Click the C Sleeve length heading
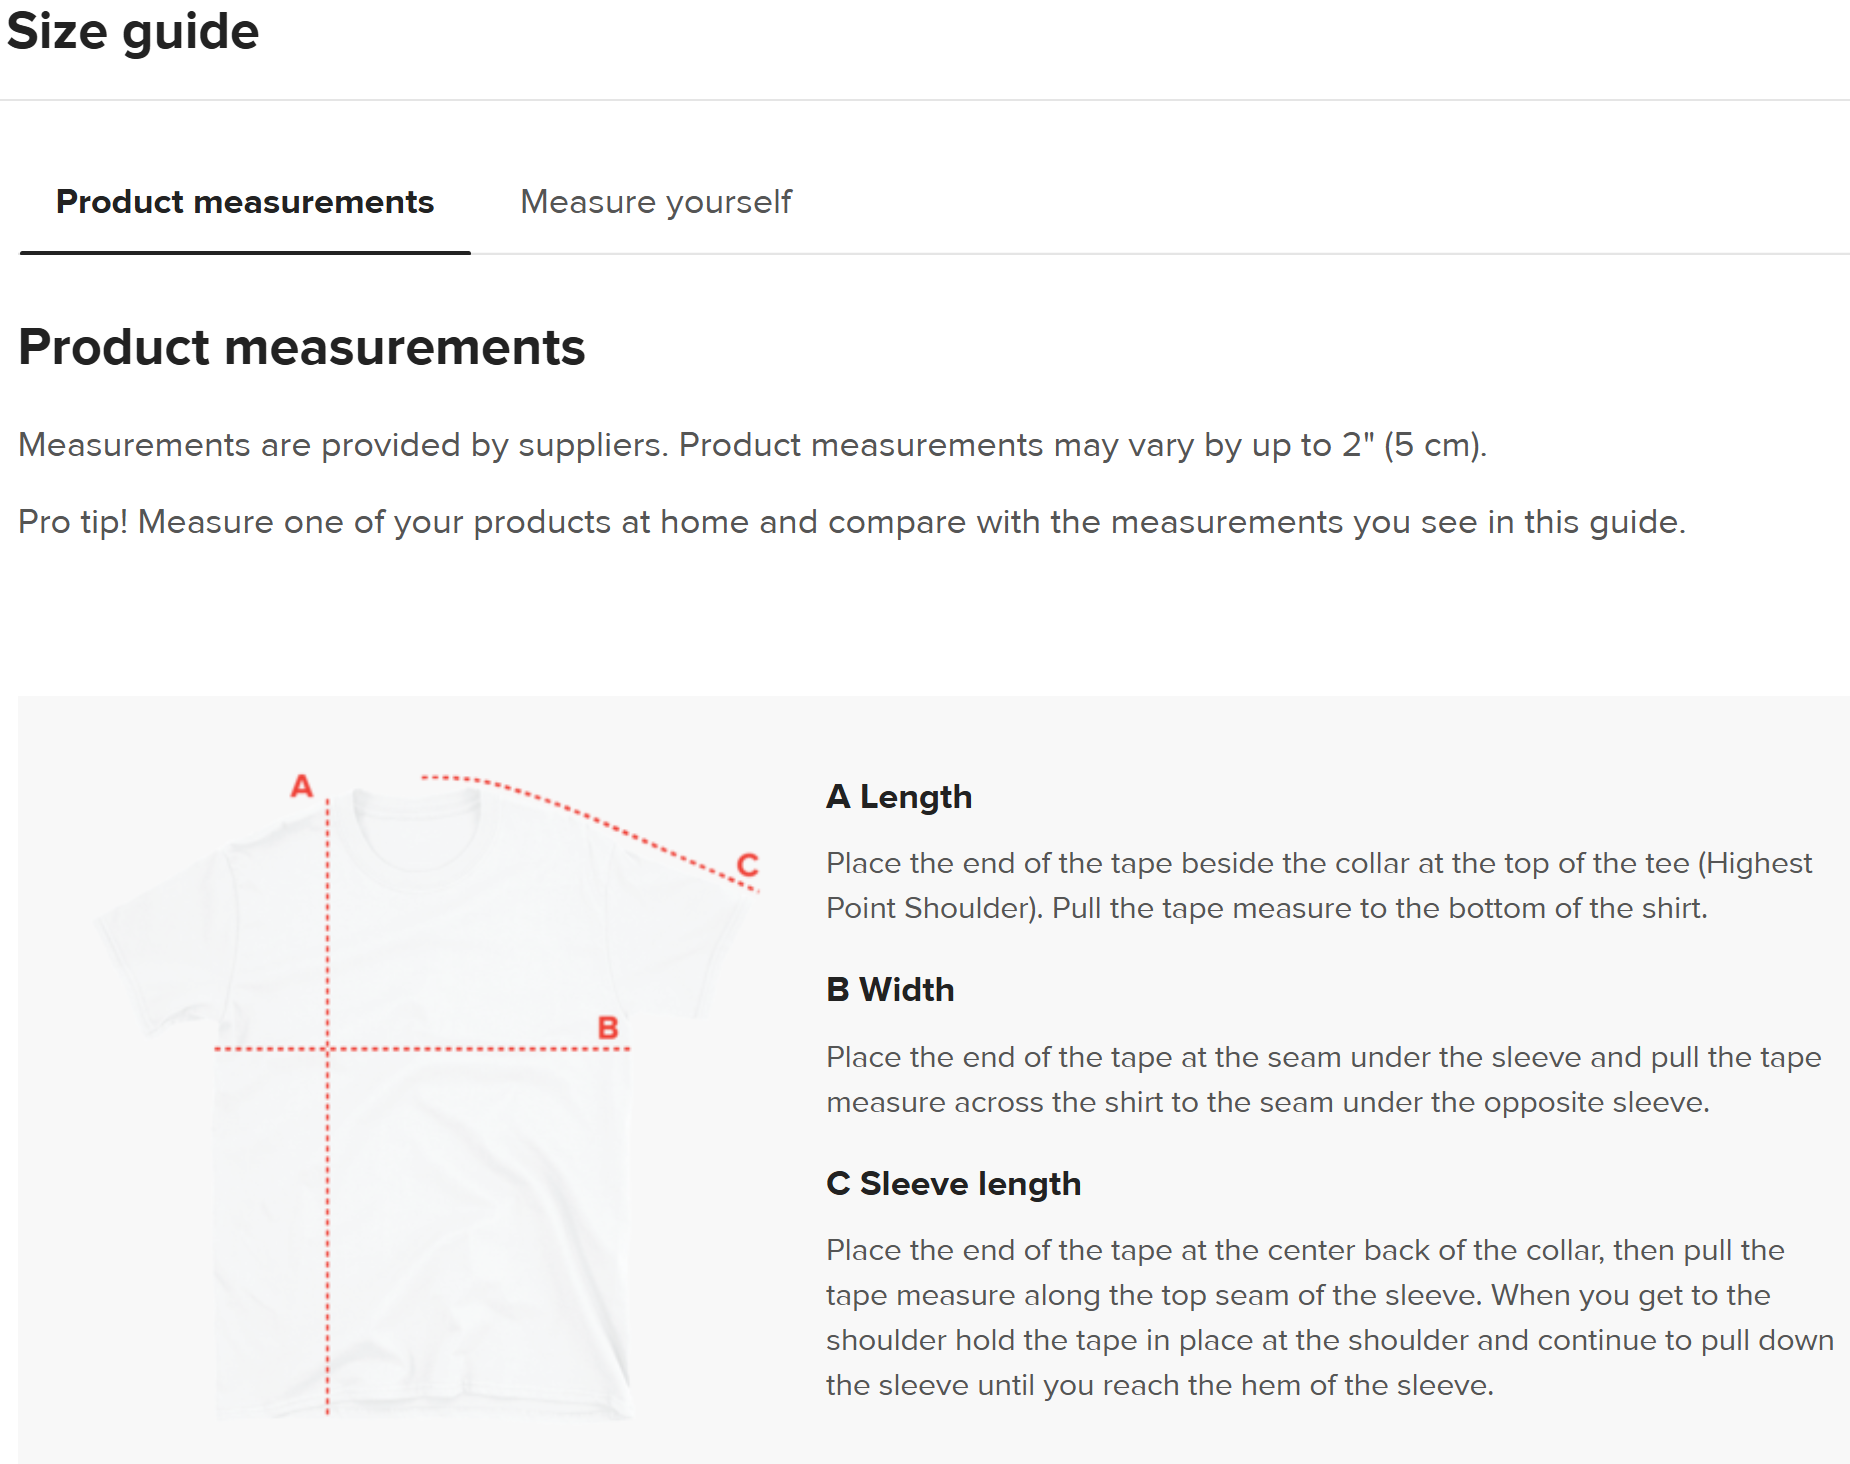Screen dimensions: 1850x1464 coord(953,1184)
